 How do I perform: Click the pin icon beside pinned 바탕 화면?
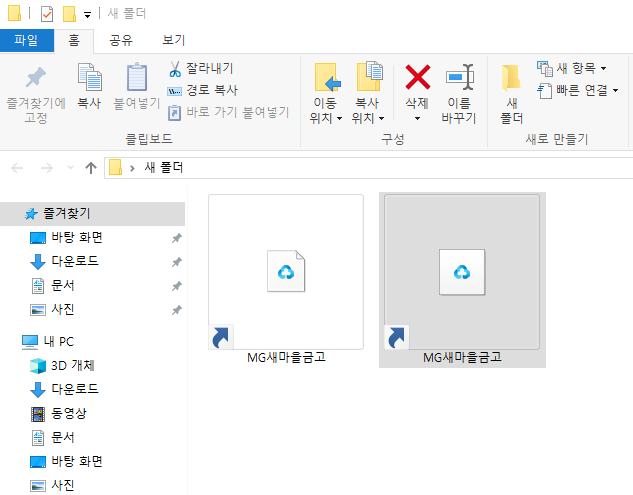tap(176, 238)
